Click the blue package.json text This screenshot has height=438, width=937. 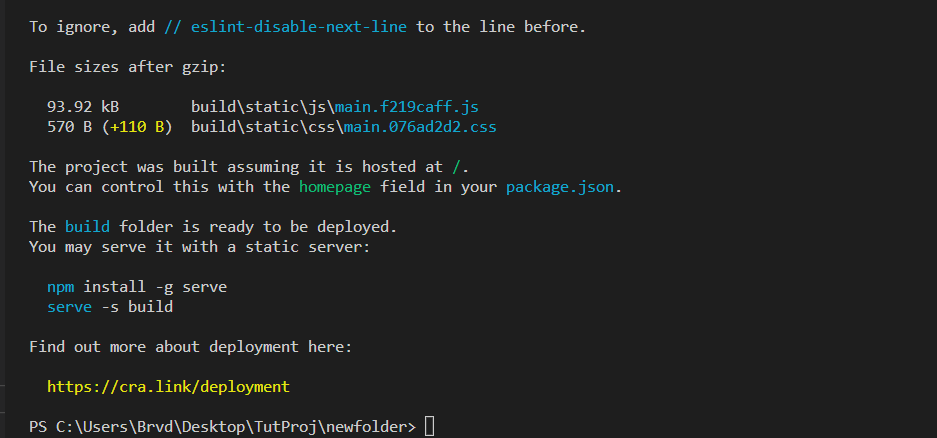click(x=560, y=187)
